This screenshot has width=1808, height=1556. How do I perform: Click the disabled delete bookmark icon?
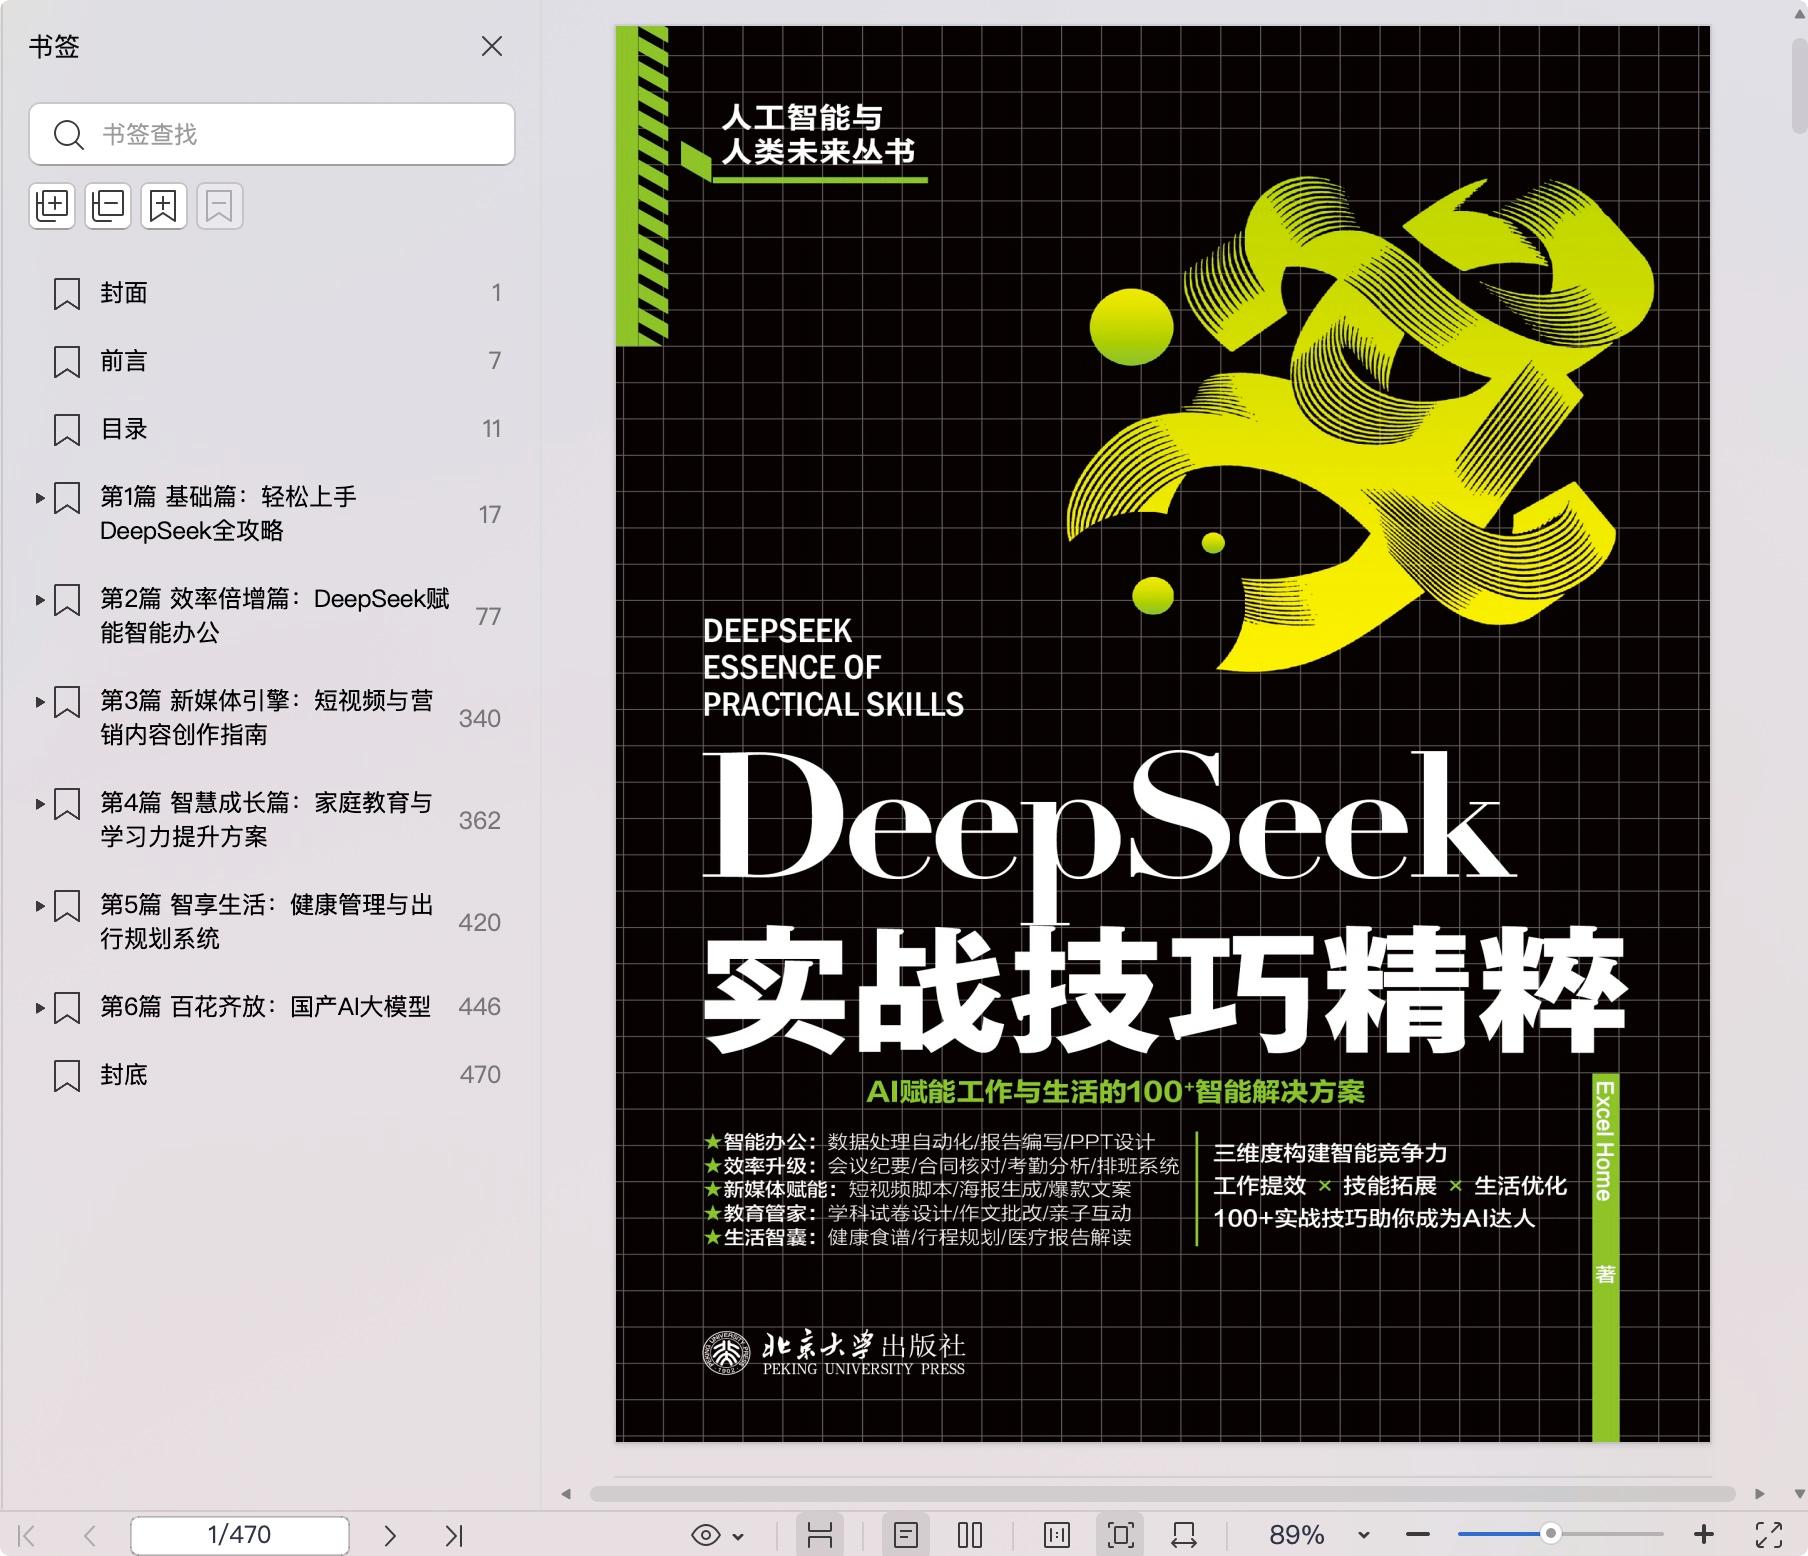(x=220, y=206)
